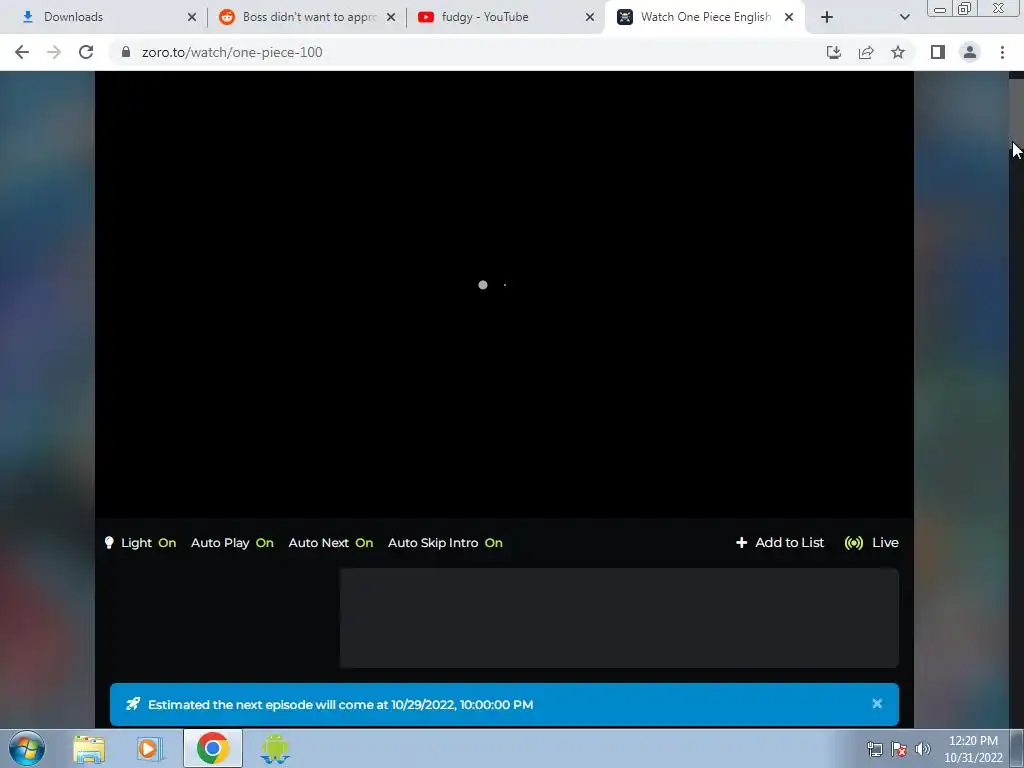Click the Live watch-together button

click(871, 543)
